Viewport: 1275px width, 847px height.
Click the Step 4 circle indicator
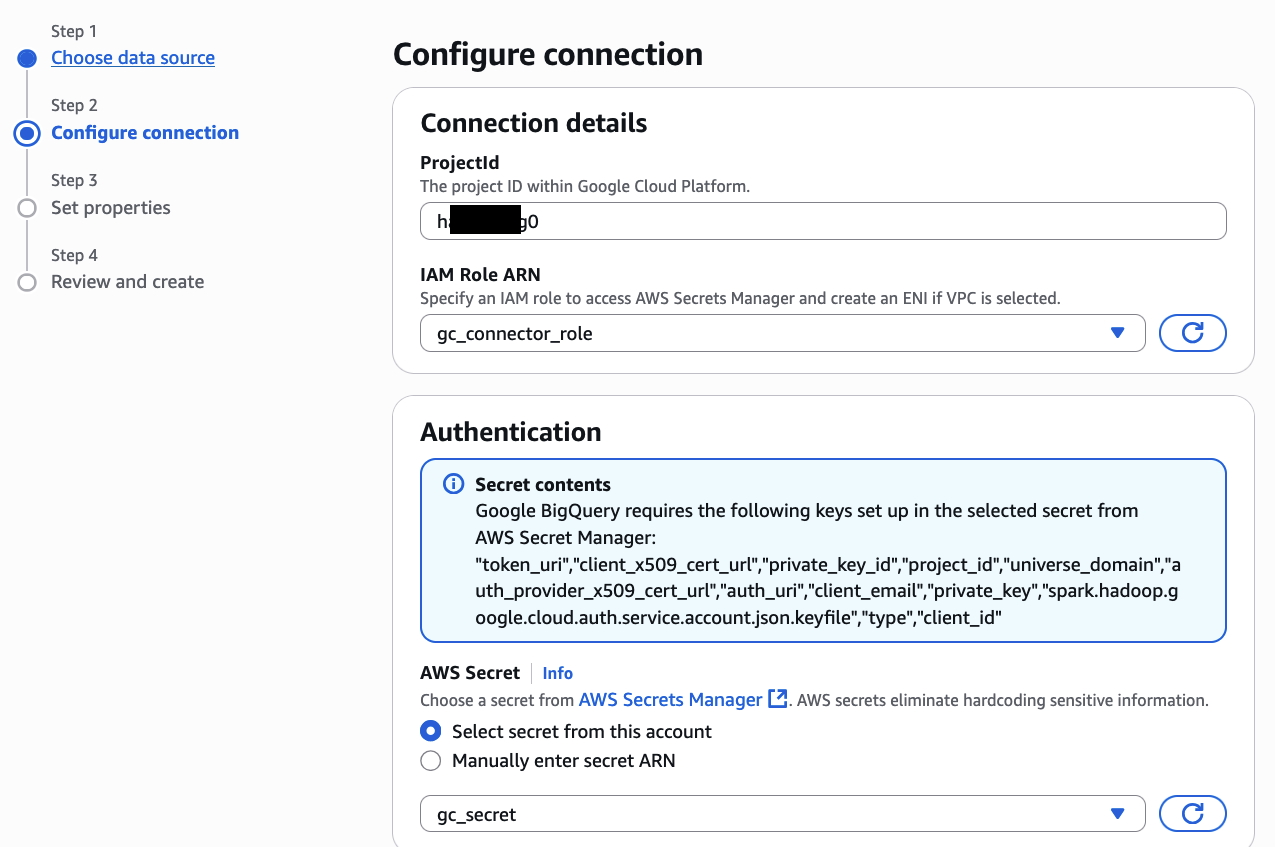pos(27,282)
